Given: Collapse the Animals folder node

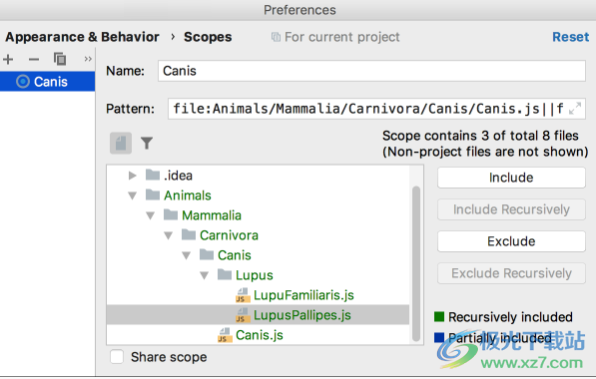Looking at the screenshot, I should pyautogui.click(x=132, y=196).
